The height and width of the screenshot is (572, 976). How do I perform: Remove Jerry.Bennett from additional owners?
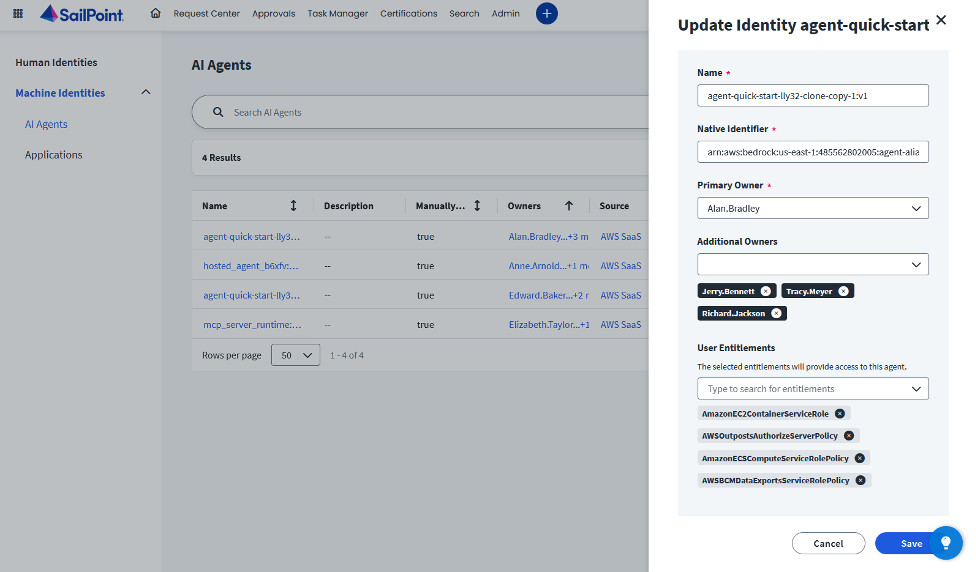[766, 291]
